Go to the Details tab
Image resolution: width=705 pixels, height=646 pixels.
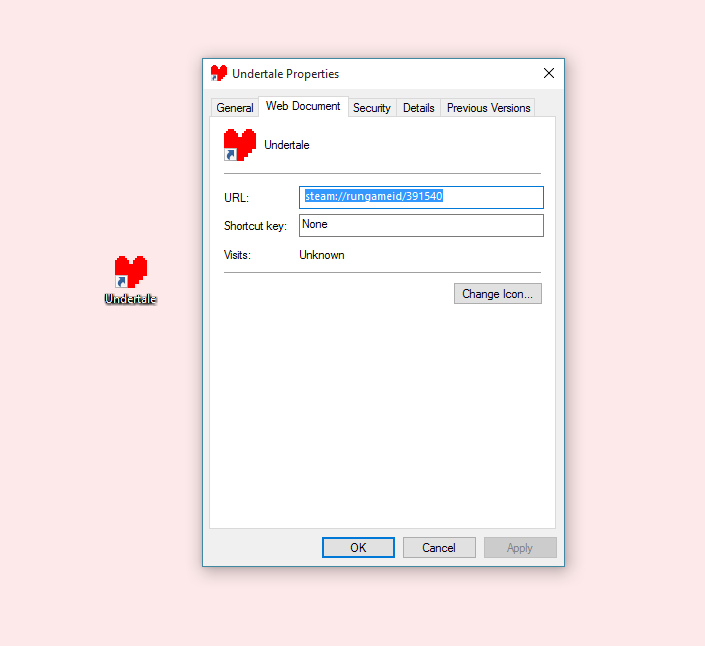(419, 108)
